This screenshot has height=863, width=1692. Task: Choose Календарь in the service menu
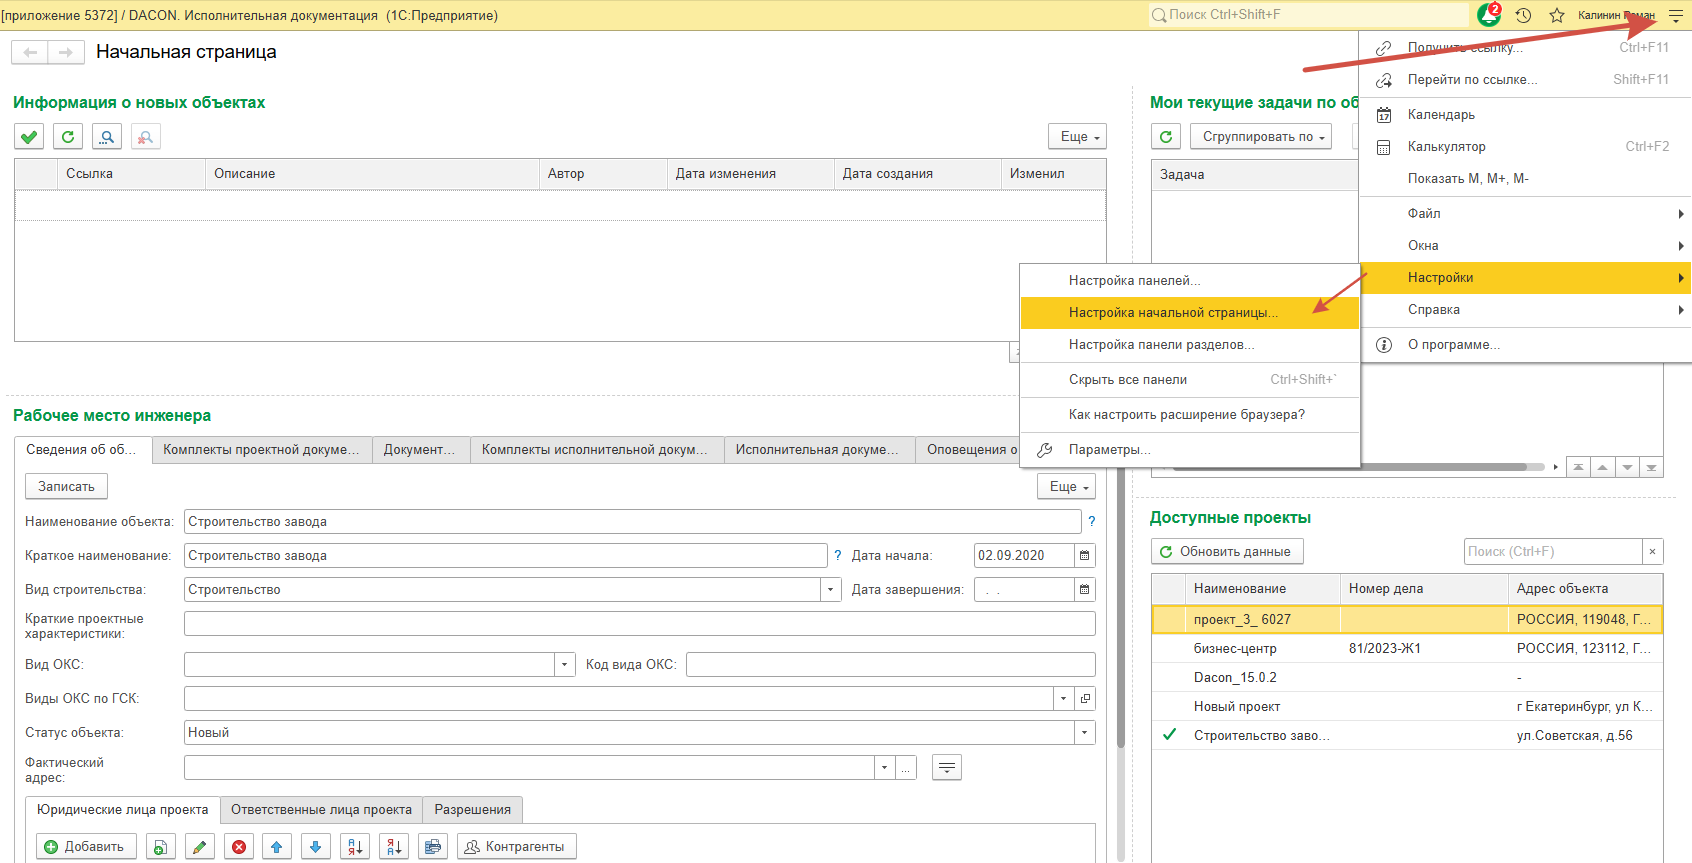point(1440,114)
